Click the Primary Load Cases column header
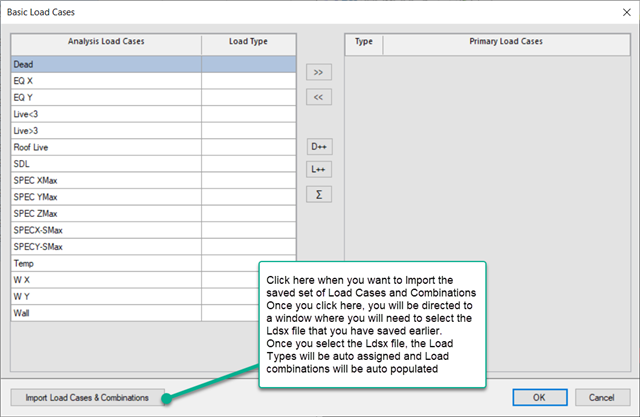Screen dimensions: 640x417 tap(506, 44)
